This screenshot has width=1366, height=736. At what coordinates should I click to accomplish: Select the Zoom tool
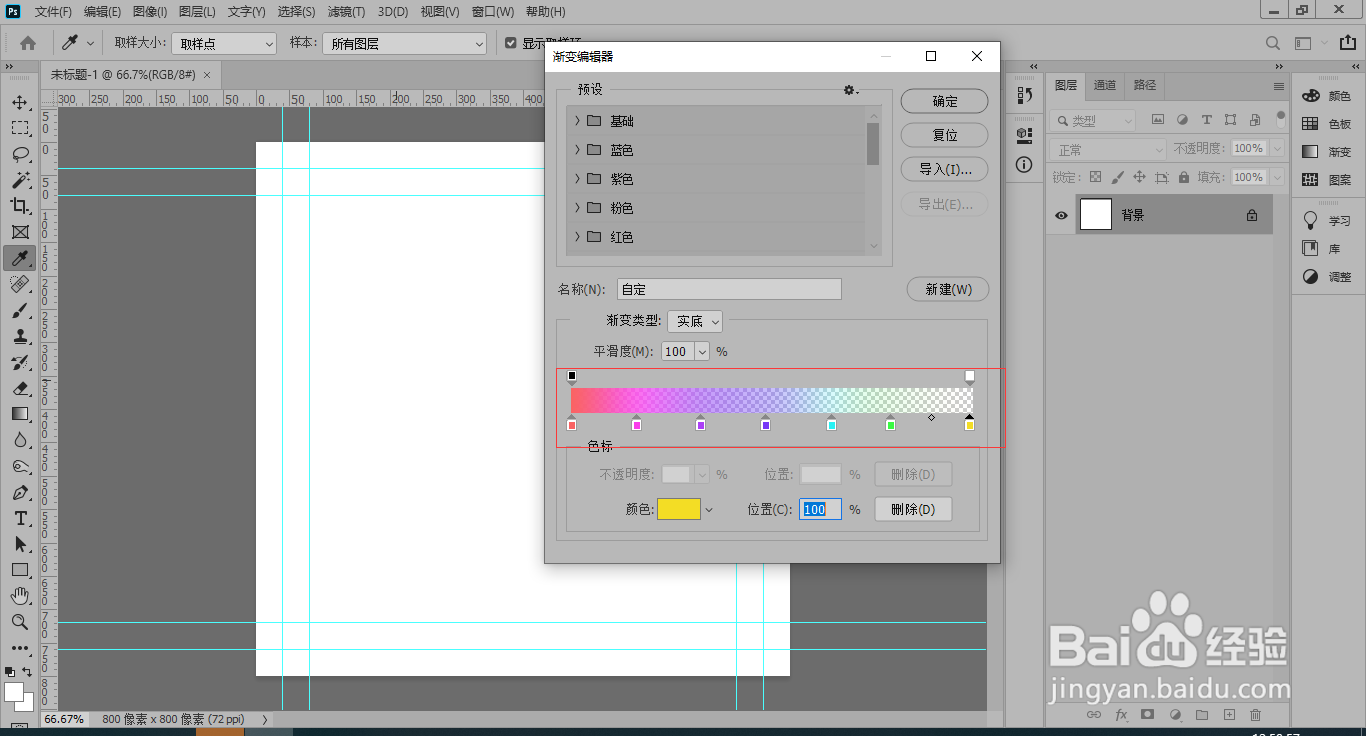(20, 622)
